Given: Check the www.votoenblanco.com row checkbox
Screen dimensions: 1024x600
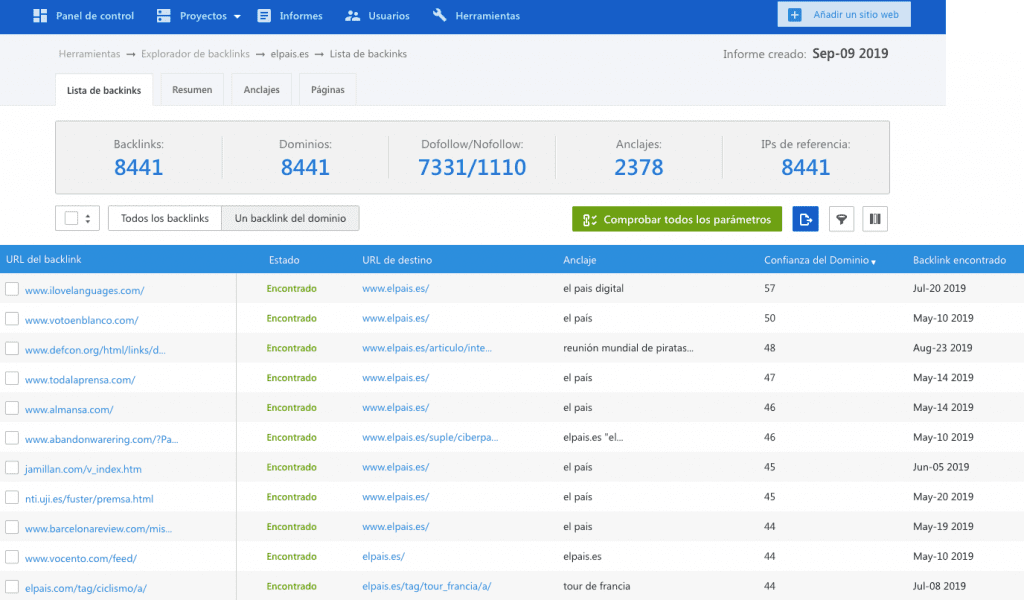Looking at the screenshot, I should [12, 319].
